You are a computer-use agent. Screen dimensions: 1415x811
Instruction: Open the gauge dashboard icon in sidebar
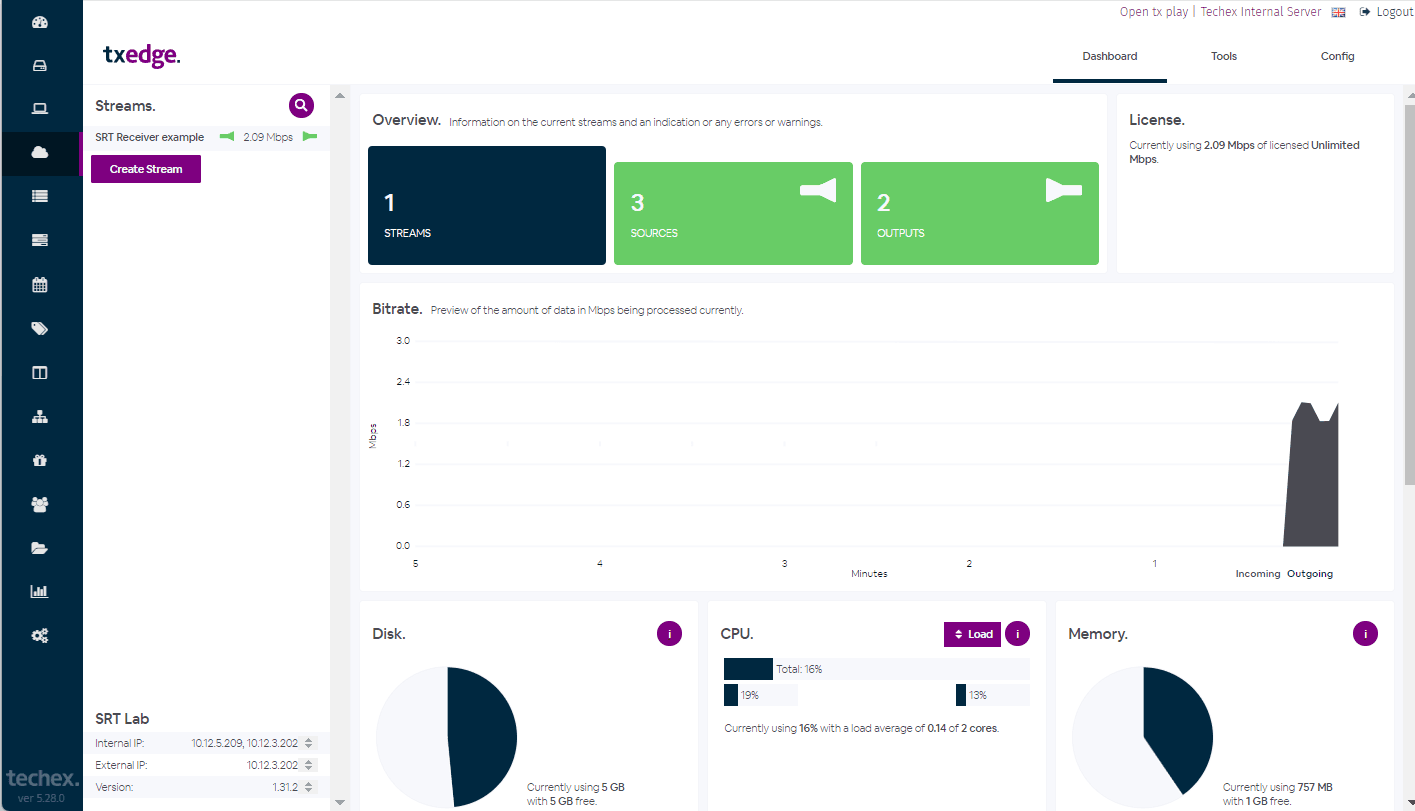pyautogui.click(x=40, y=23)
